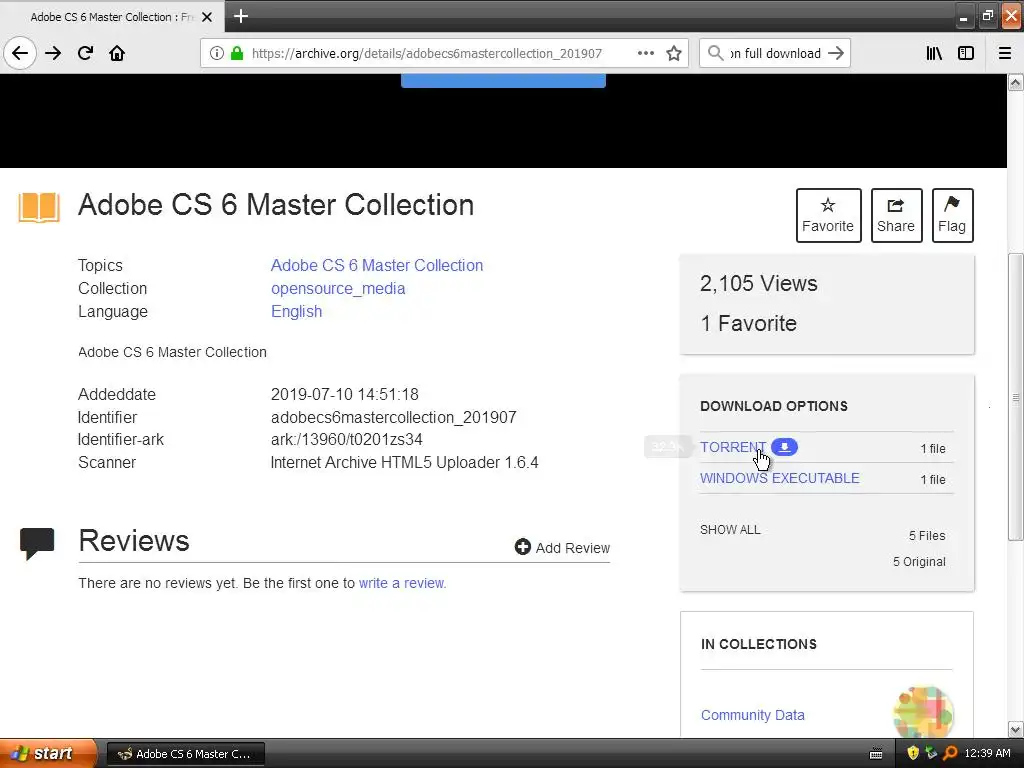1024x768 pixels.
Task: Click the Internet Archive HTML5 Uploader 1.6.4 text
Action: click(404, 462)
